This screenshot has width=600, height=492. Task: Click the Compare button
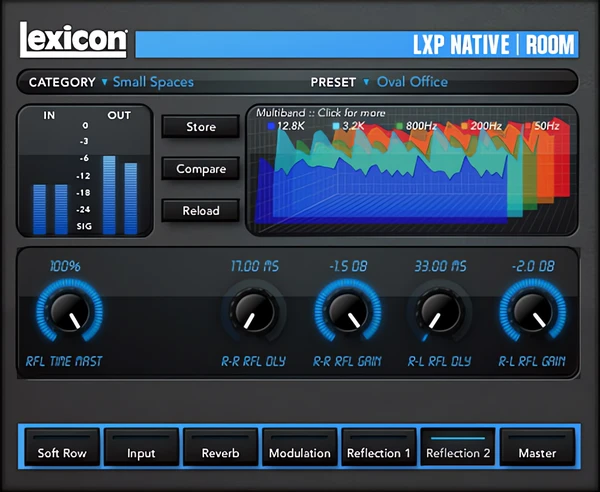[201, 169]
